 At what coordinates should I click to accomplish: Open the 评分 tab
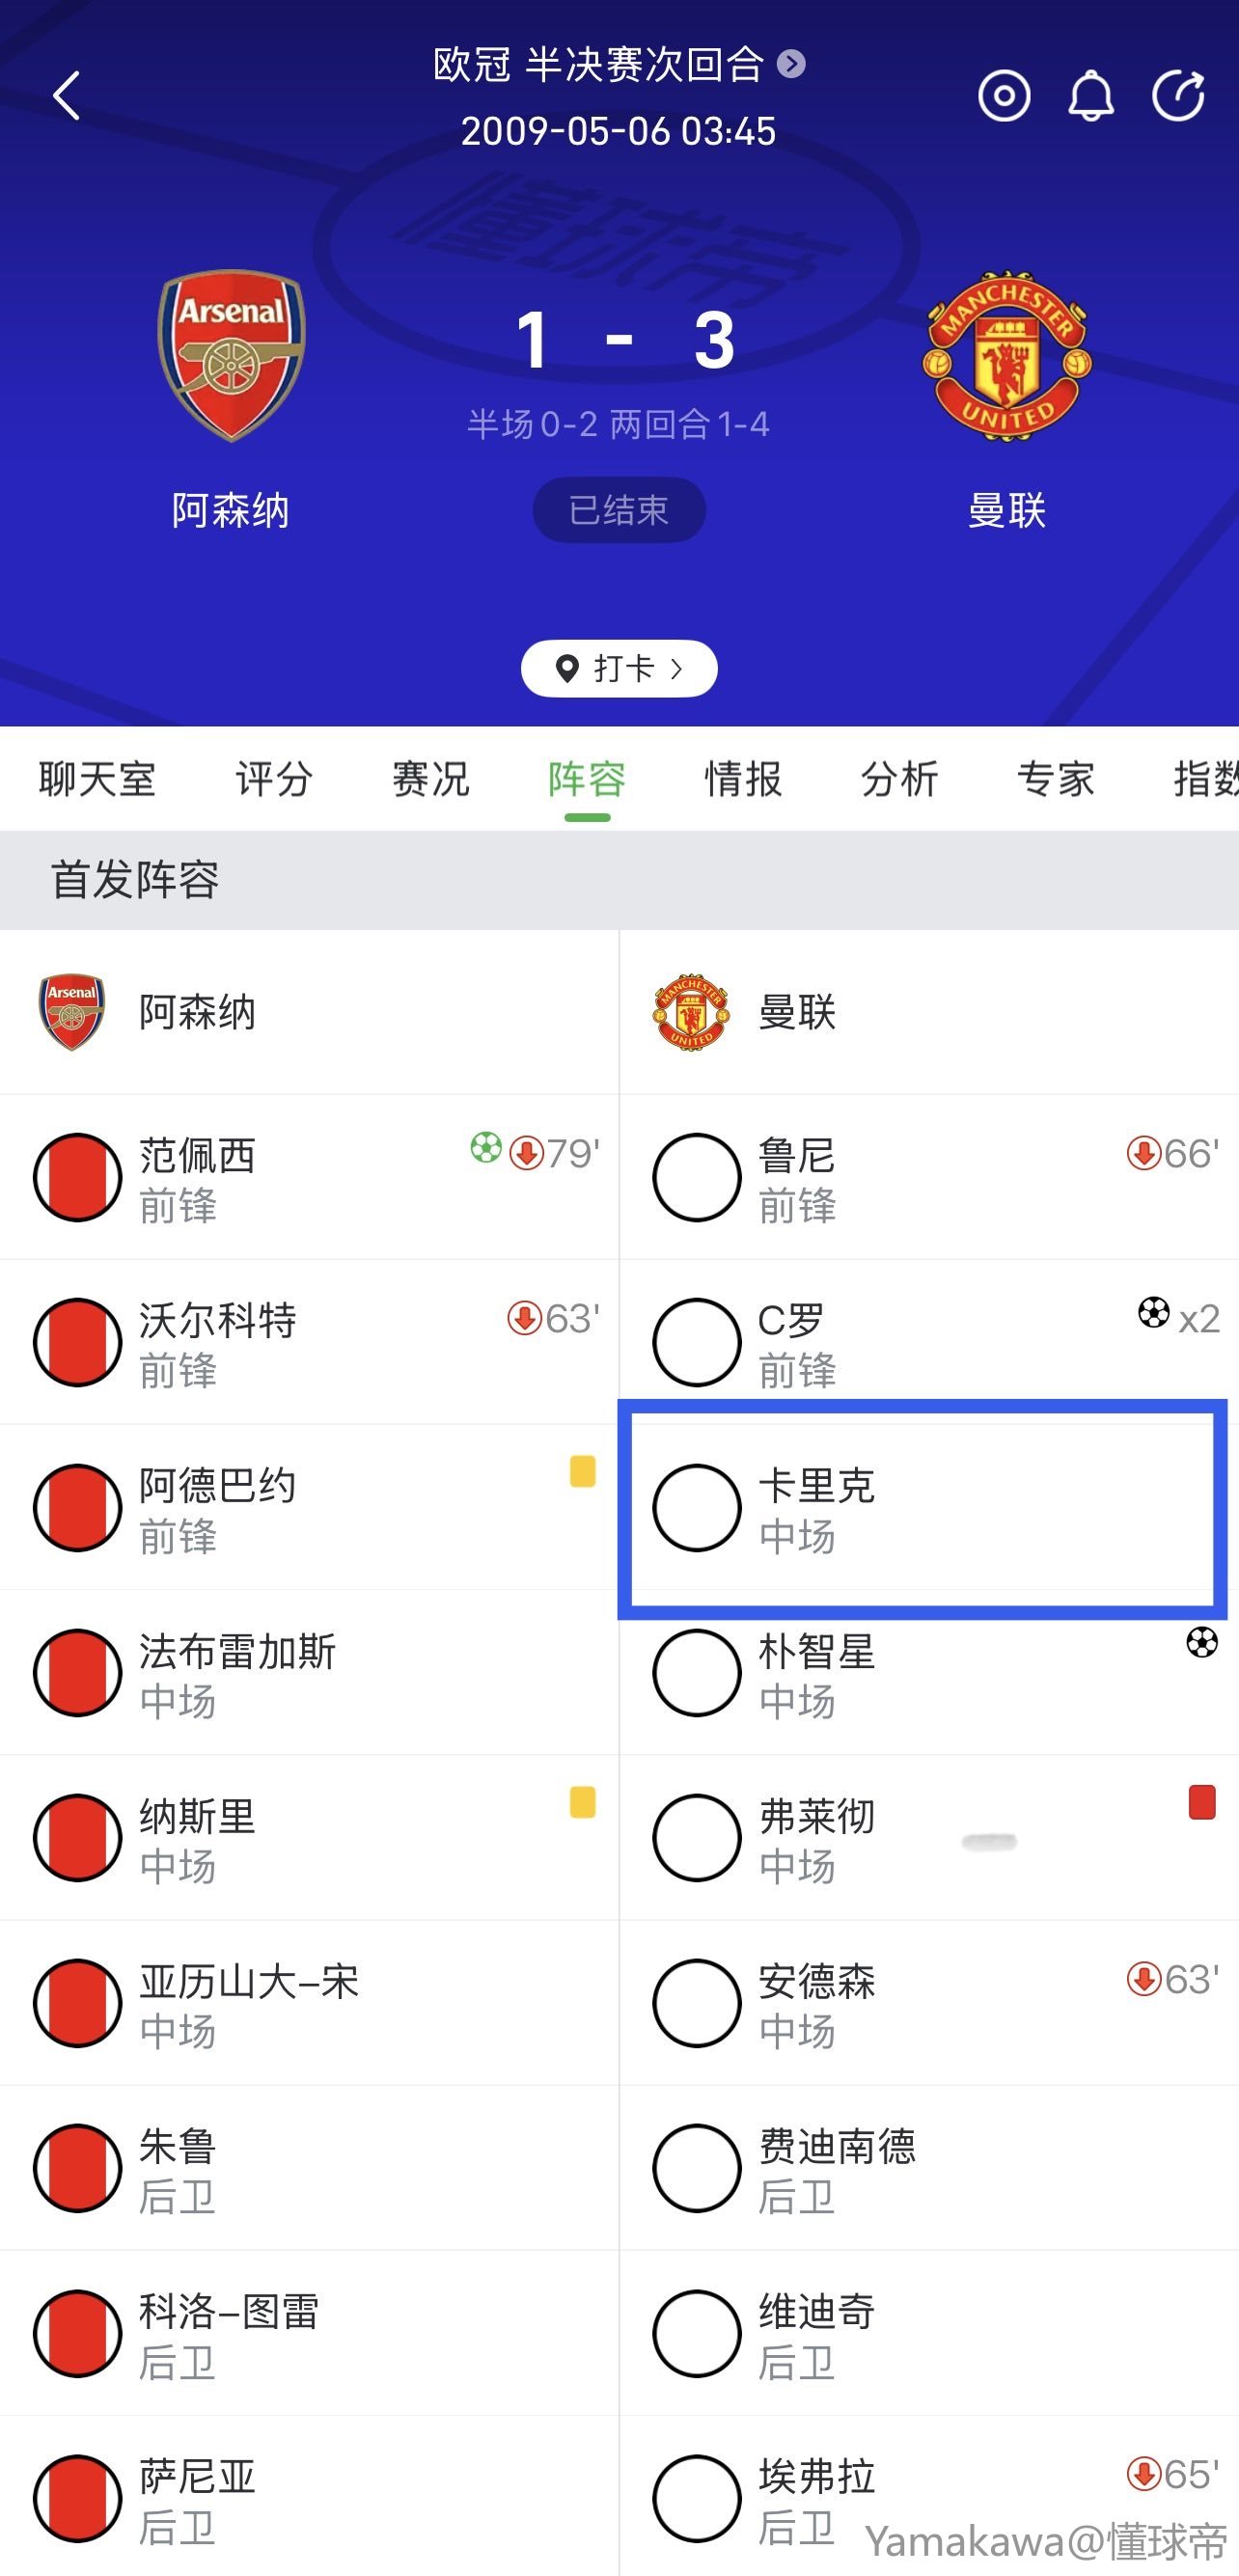point(274,779)
